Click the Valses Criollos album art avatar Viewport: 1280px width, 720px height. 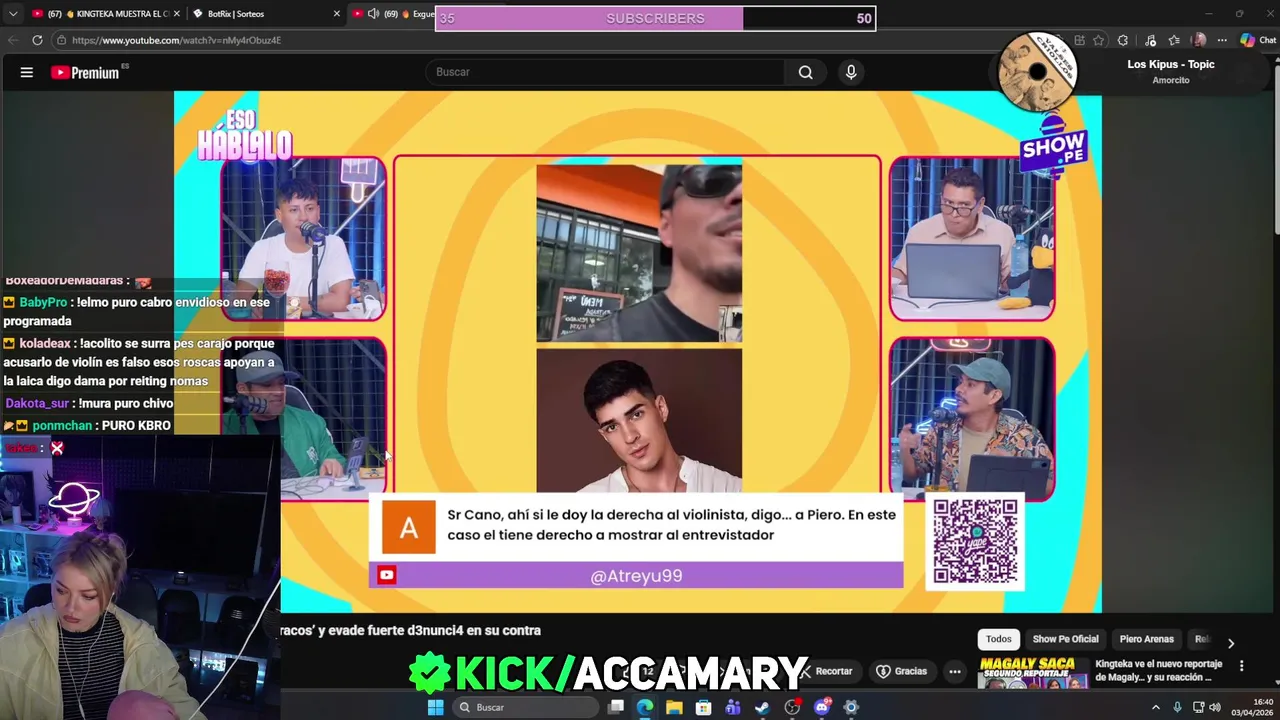1038,71
